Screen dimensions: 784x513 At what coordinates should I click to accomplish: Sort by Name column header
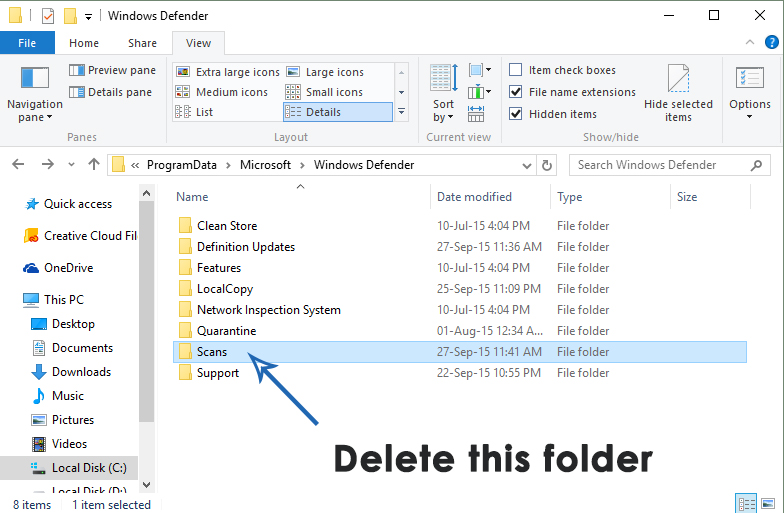pyautogui.click(x=300, y=196)
